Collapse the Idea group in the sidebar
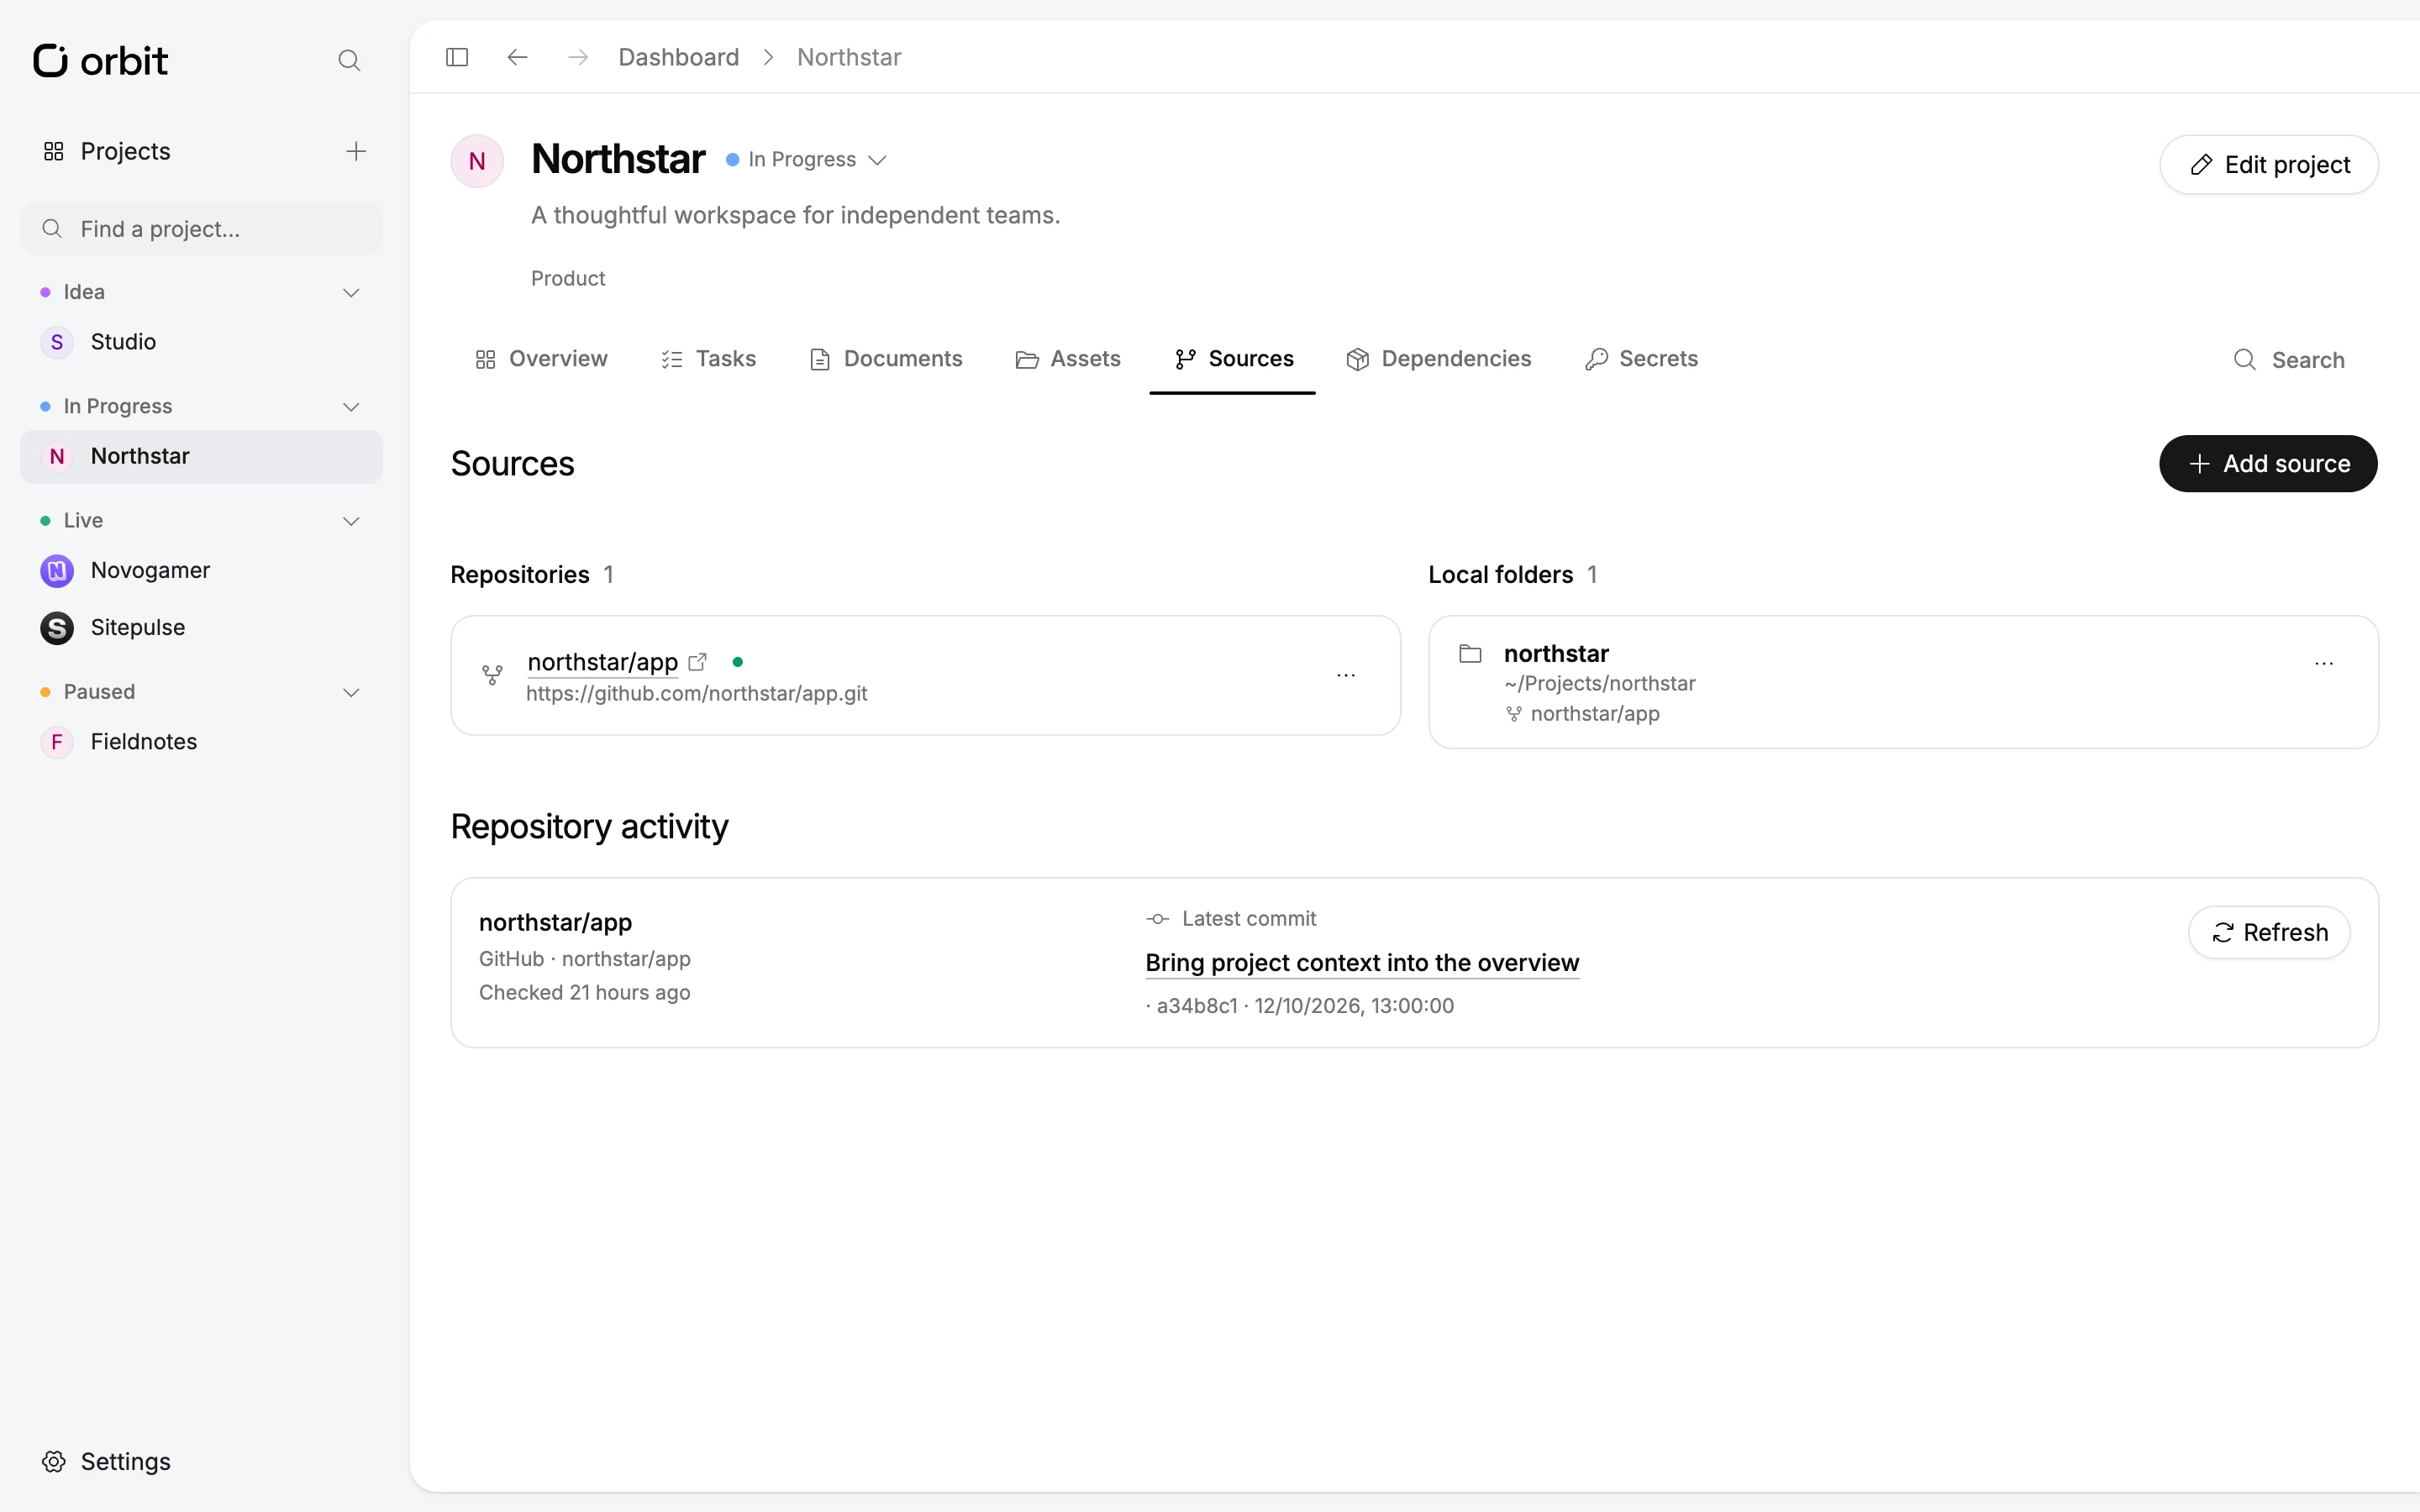The height and width of the screenshot is (1512, 2420). click(x=351, y=293)
